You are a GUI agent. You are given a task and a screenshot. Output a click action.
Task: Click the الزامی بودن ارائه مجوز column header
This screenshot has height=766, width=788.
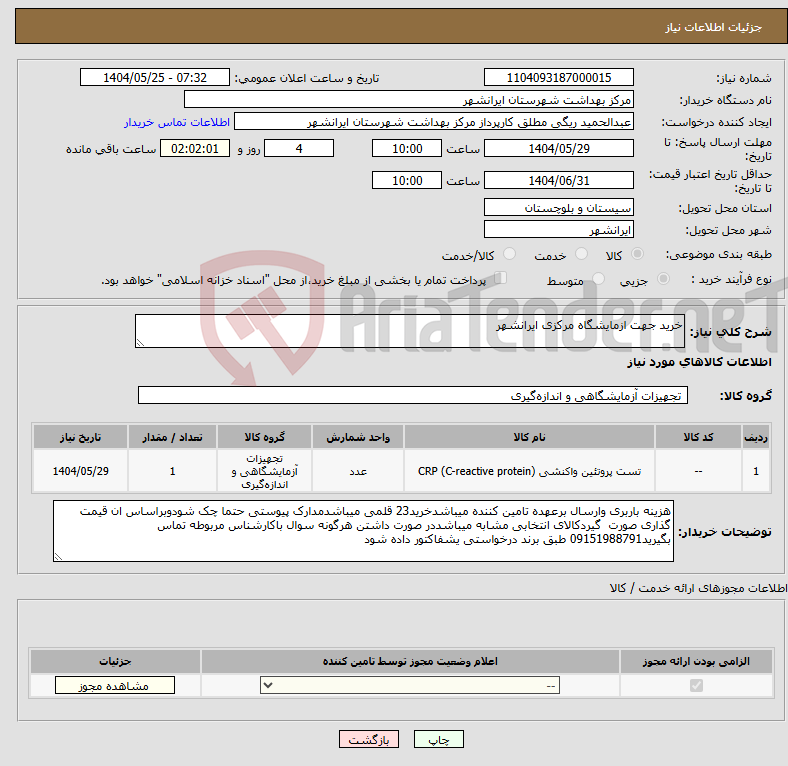[x=696, y=661]
